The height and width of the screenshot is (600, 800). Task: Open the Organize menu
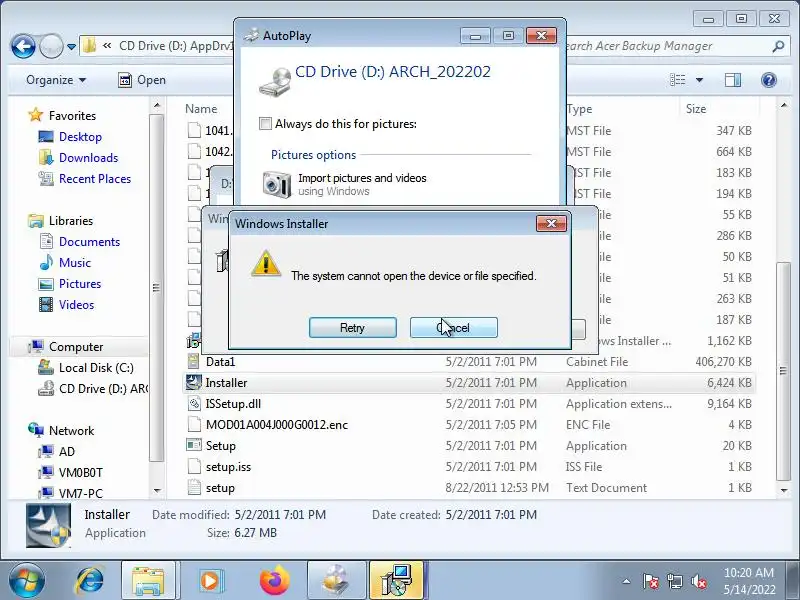click(56, 80)
